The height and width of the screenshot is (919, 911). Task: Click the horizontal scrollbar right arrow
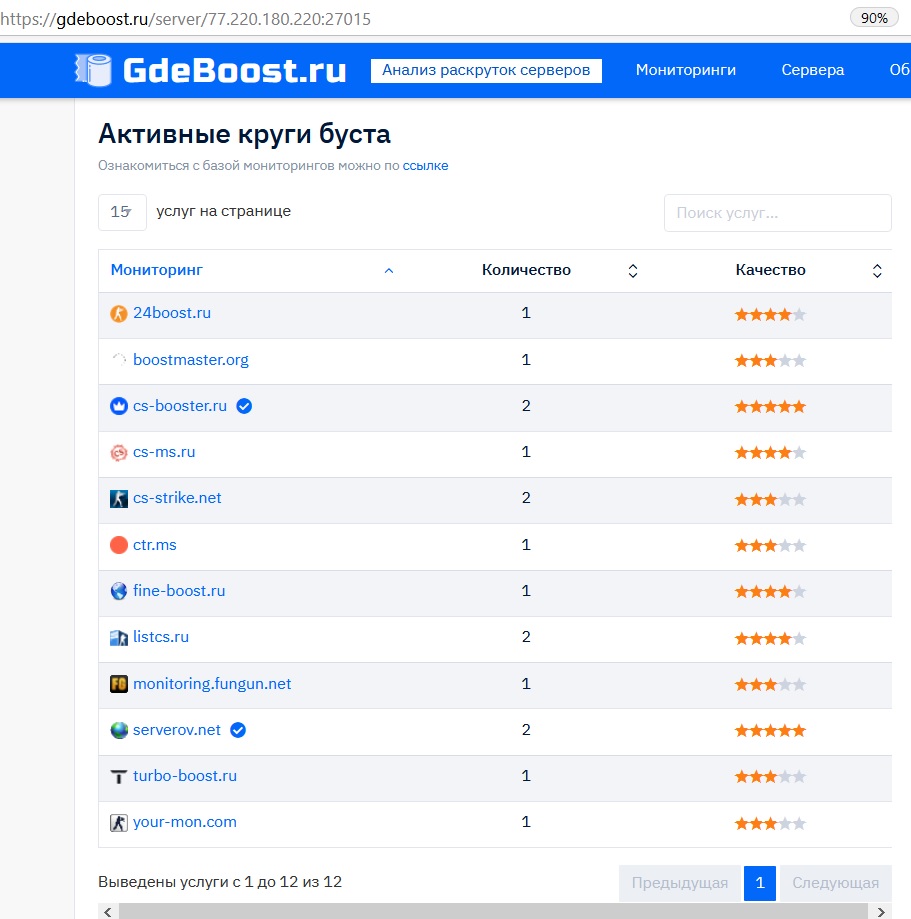click(881, 911)
